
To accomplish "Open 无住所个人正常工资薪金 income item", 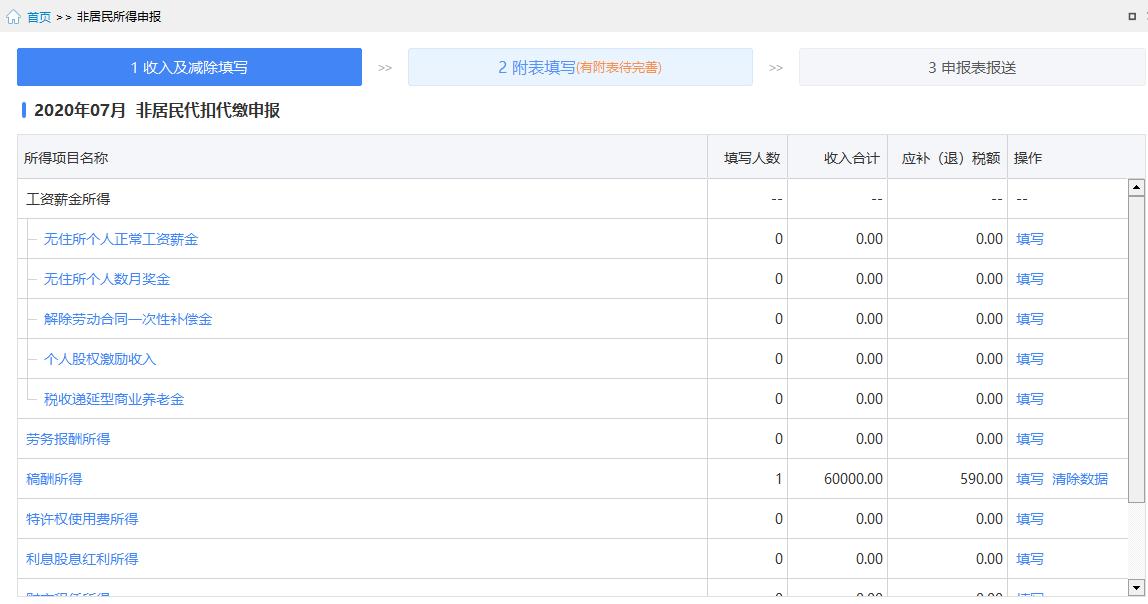I will (x=121, y=239).
